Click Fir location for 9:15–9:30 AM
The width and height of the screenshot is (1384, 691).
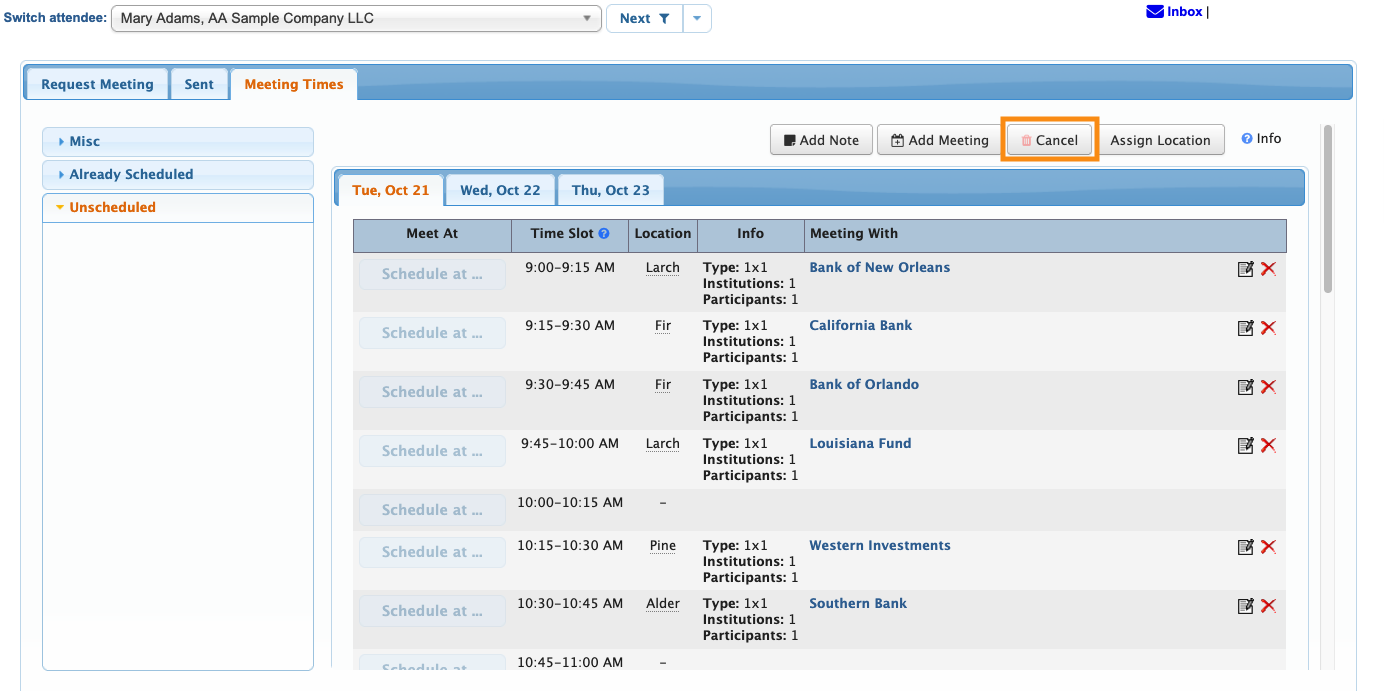pyautogui.click(x=662, y=326)
